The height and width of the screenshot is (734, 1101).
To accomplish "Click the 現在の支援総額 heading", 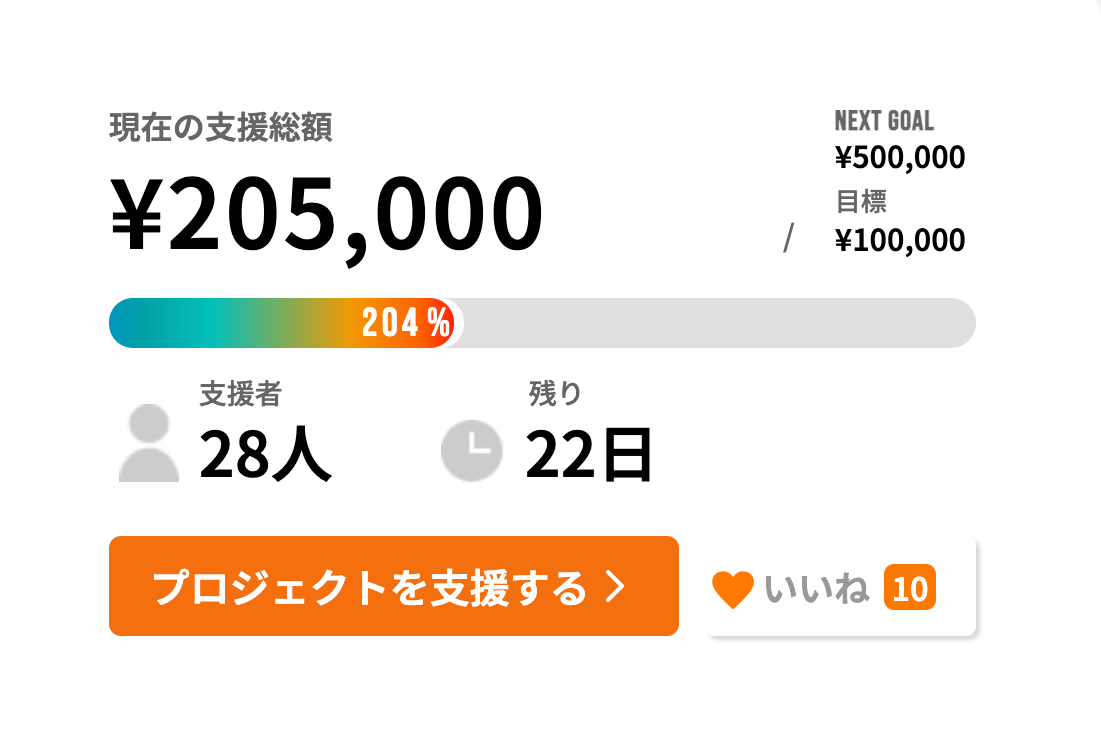I will click(220, 127).
